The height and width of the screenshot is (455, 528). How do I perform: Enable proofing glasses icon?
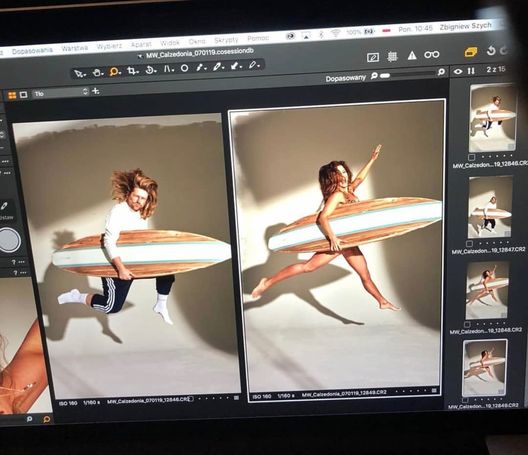[431, 54]
